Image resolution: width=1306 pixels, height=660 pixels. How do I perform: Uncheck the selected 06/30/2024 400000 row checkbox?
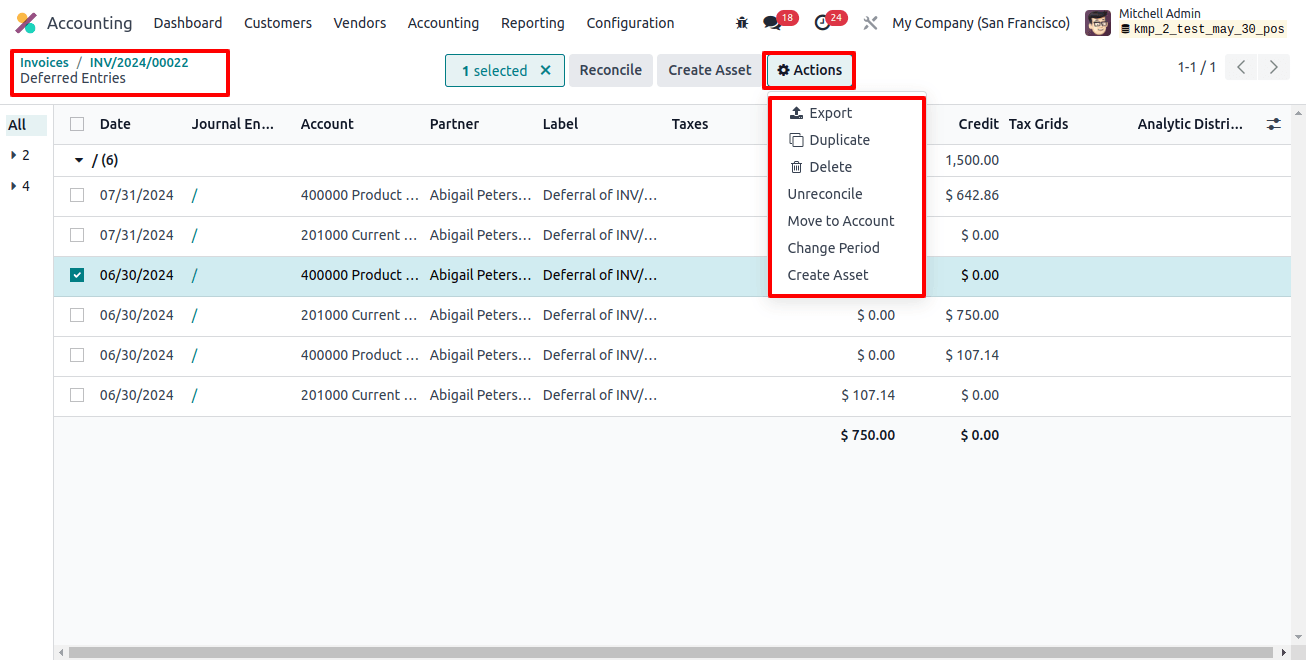click(77, 275)
